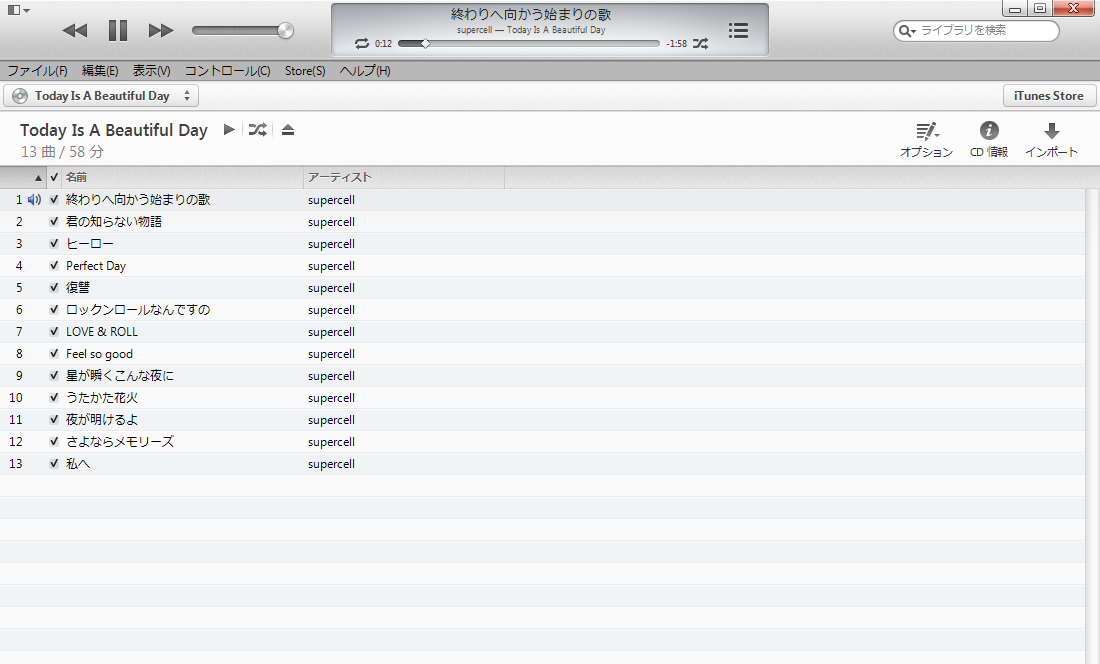Toggle repeat icon in now playing display

(361, 43)
